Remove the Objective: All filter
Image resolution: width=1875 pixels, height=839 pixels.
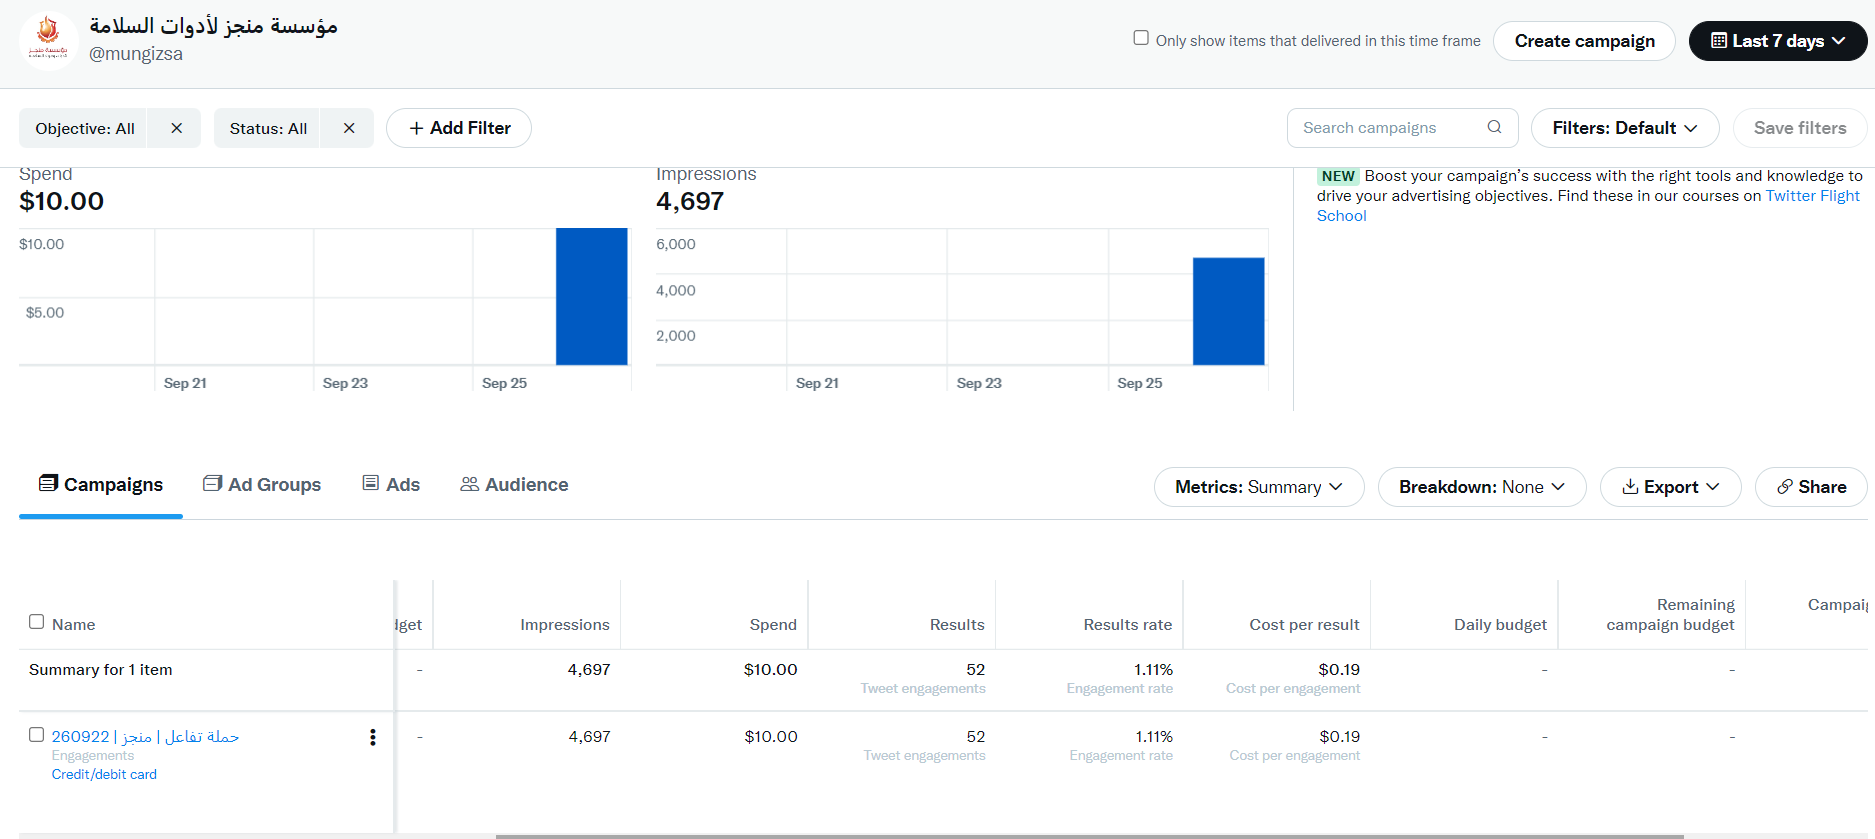click(176, 128)
